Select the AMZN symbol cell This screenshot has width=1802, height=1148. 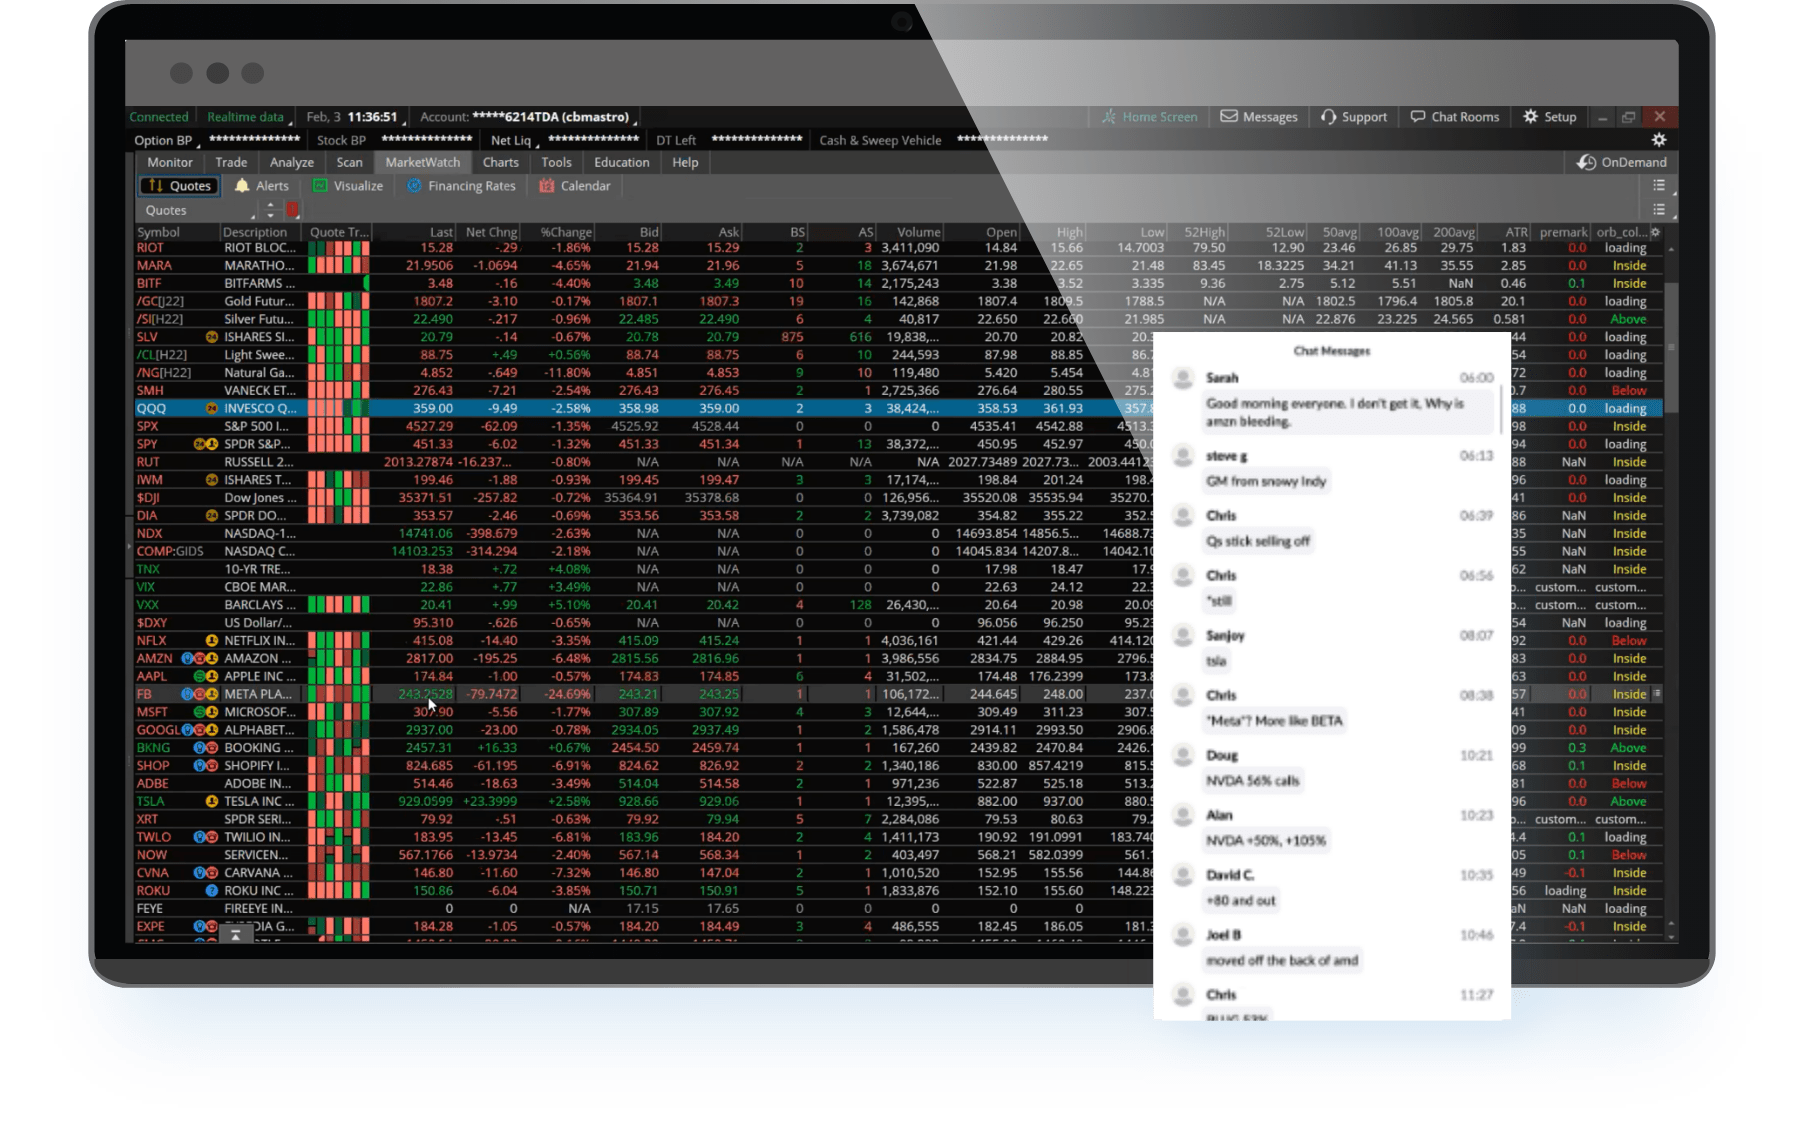[x=154, y=659]
